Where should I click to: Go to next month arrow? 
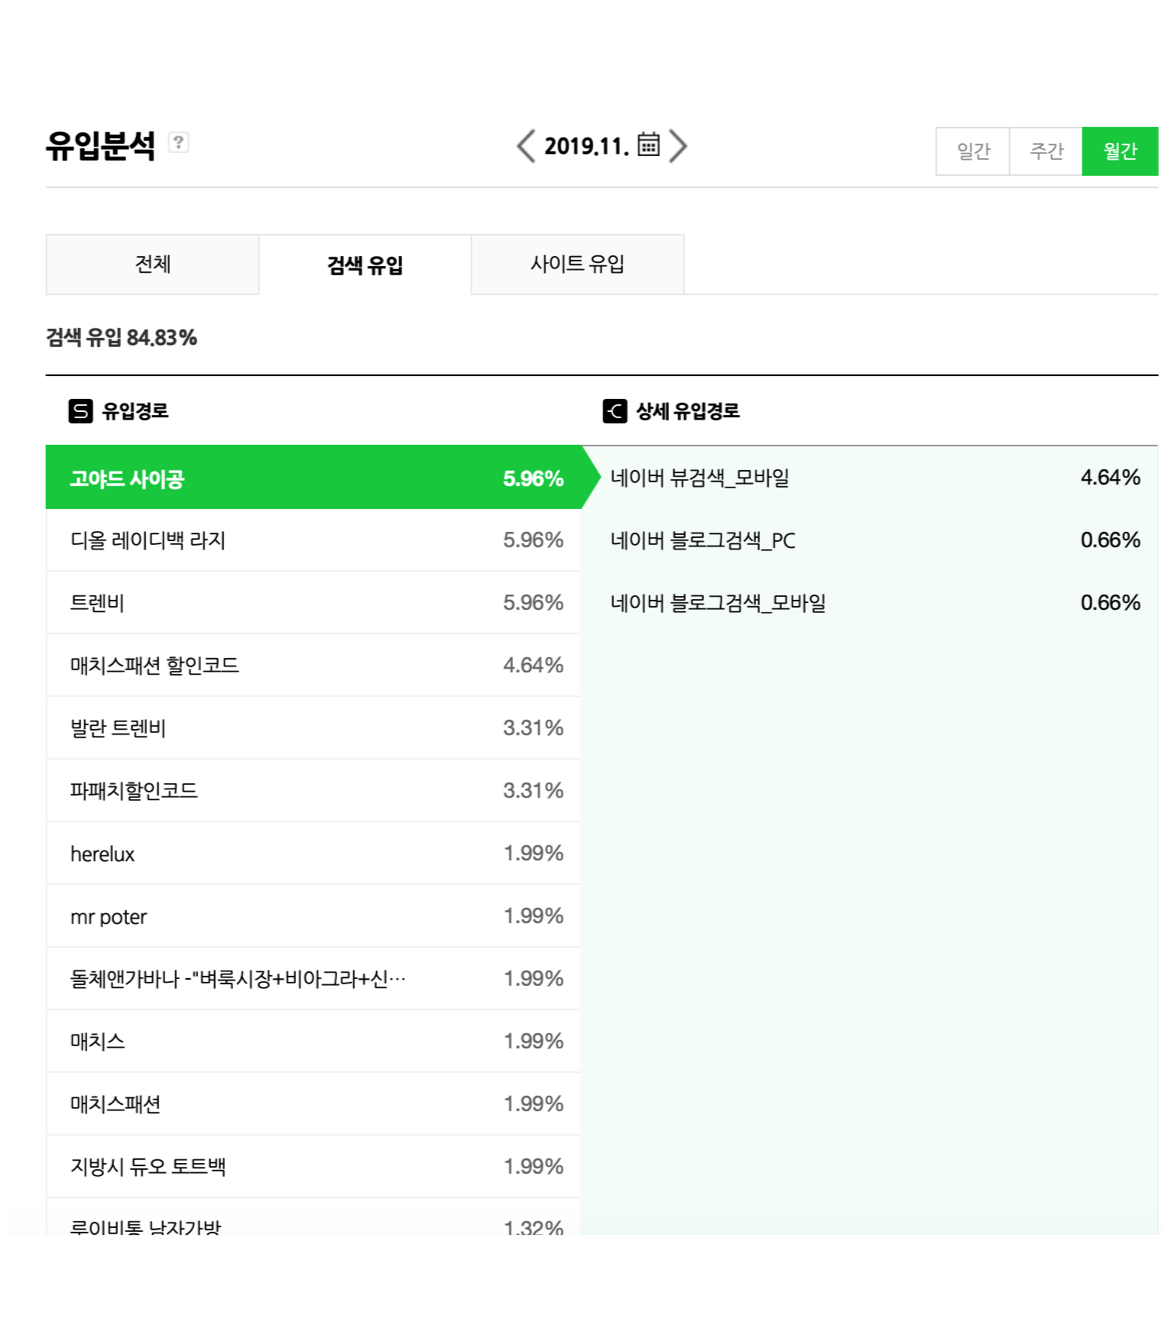pyautogui.click(x=679, y=146)
